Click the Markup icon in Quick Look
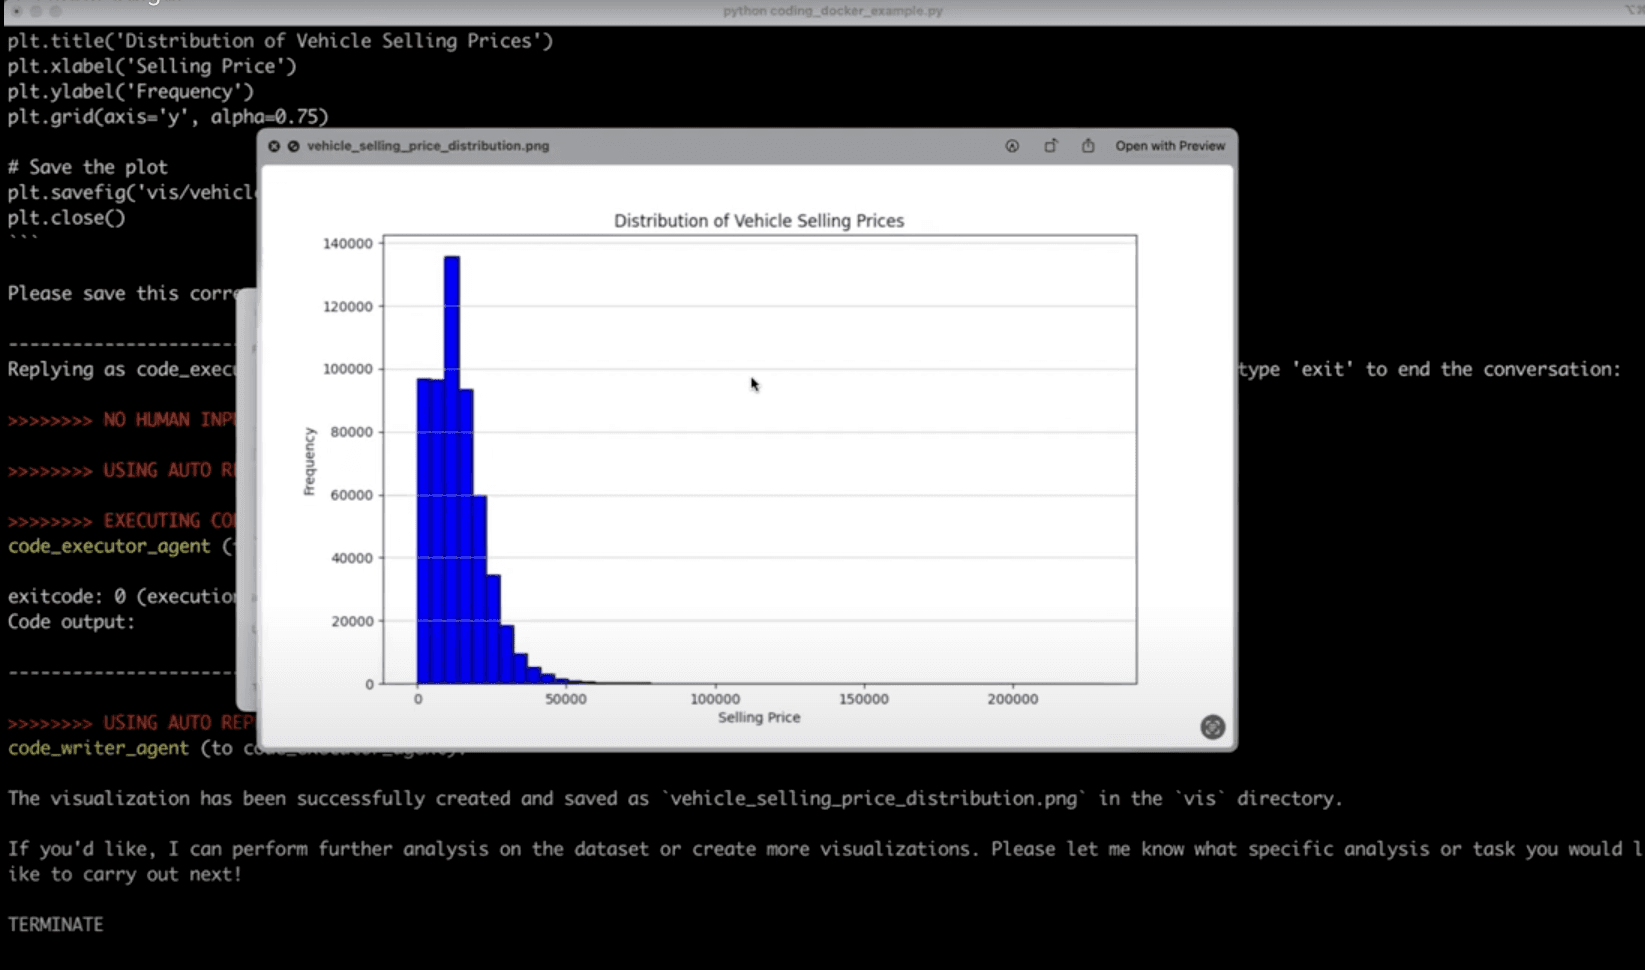This screenshot has width=1645, height=970. (x=1012, y=146)
